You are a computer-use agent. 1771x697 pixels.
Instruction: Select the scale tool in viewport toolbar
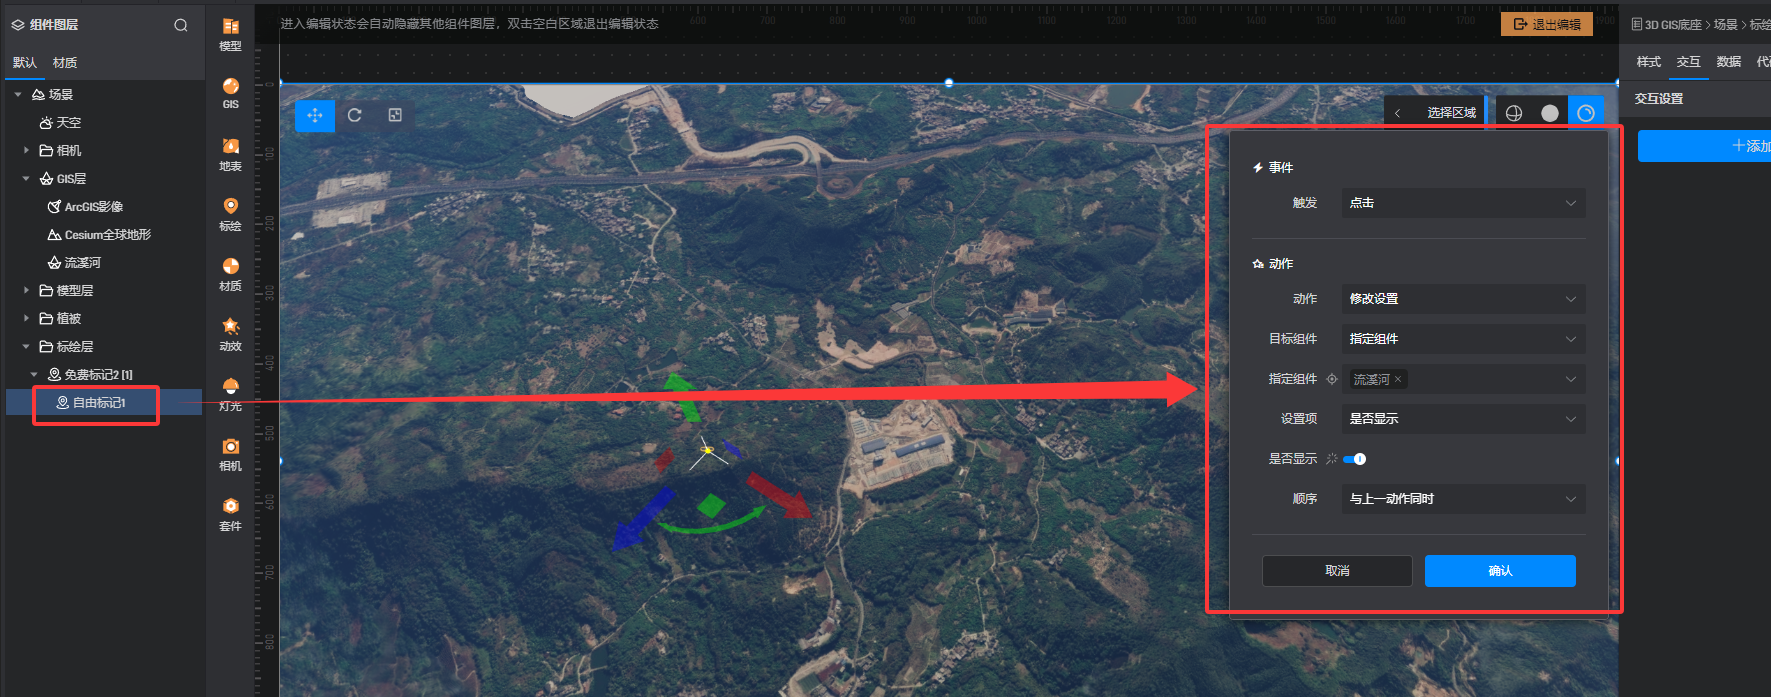click(x=395, y=115)
